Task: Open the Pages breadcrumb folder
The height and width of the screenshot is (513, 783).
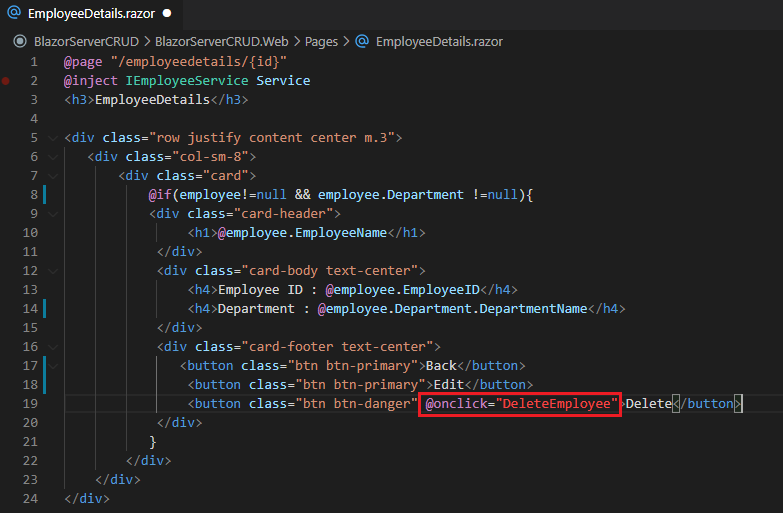Action: [x=321, y=42]
